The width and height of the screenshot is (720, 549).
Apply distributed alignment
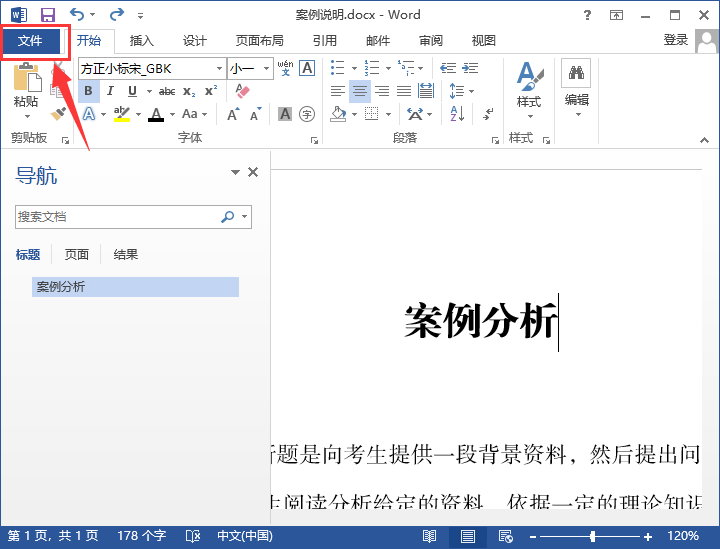[426, 91]
